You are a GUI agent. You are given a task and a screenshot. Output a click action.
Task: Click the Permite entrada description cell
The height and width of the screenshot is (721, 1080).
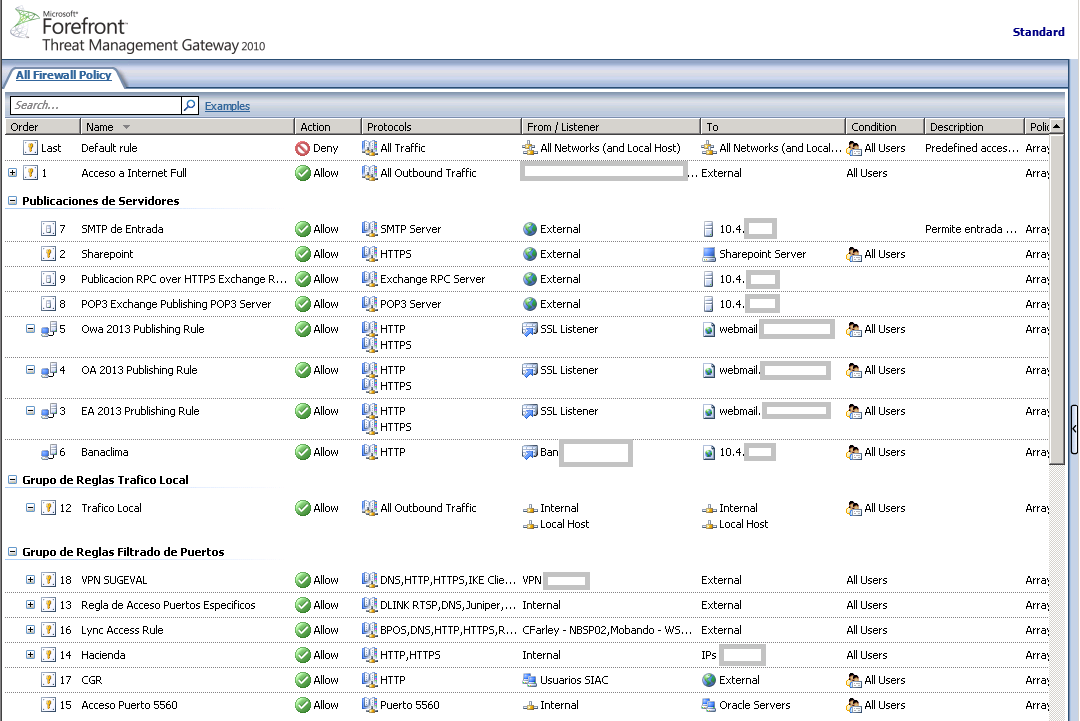(x=971, y=229)
